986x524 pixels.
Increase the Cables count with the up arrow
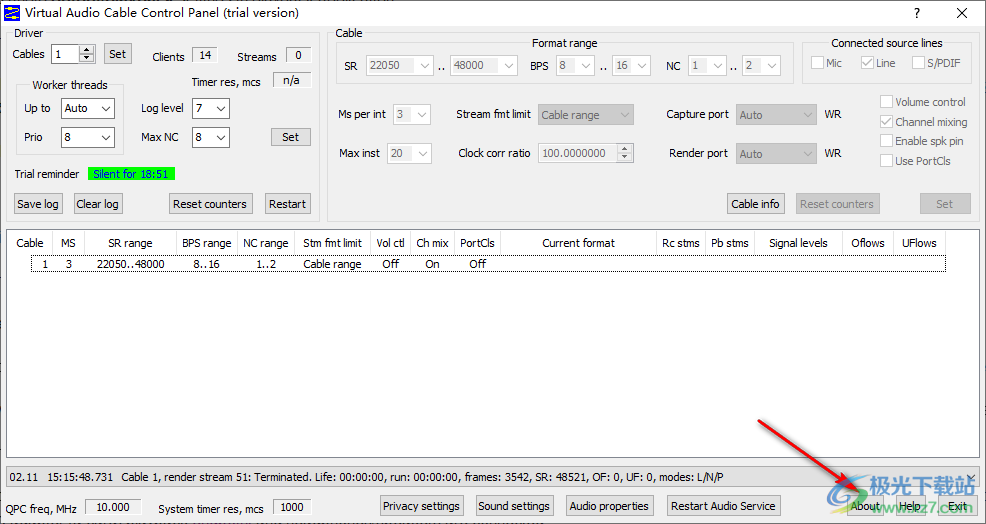[87, 50]
